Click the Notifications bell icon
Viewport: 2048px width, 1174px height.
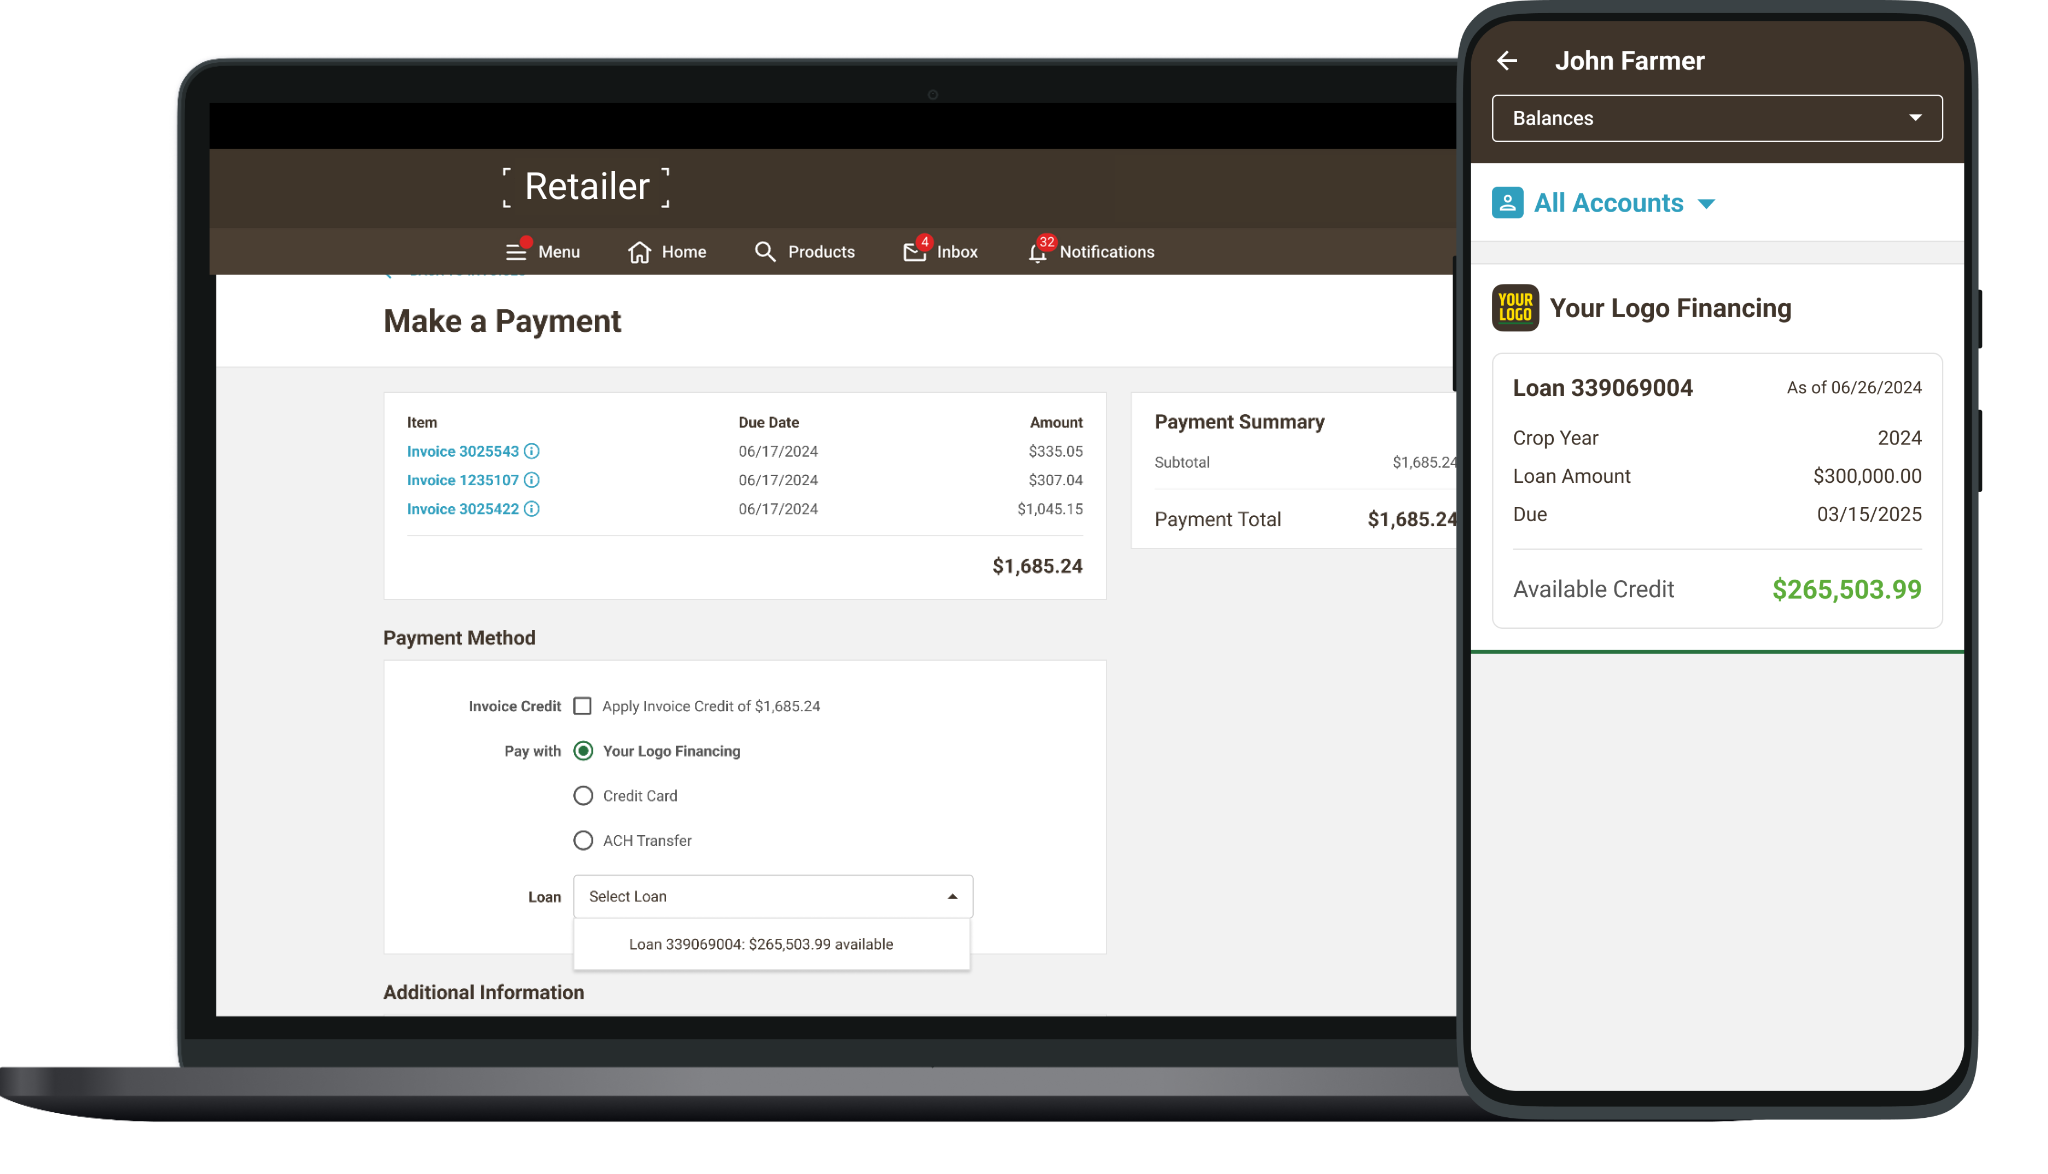point(1038,253)
